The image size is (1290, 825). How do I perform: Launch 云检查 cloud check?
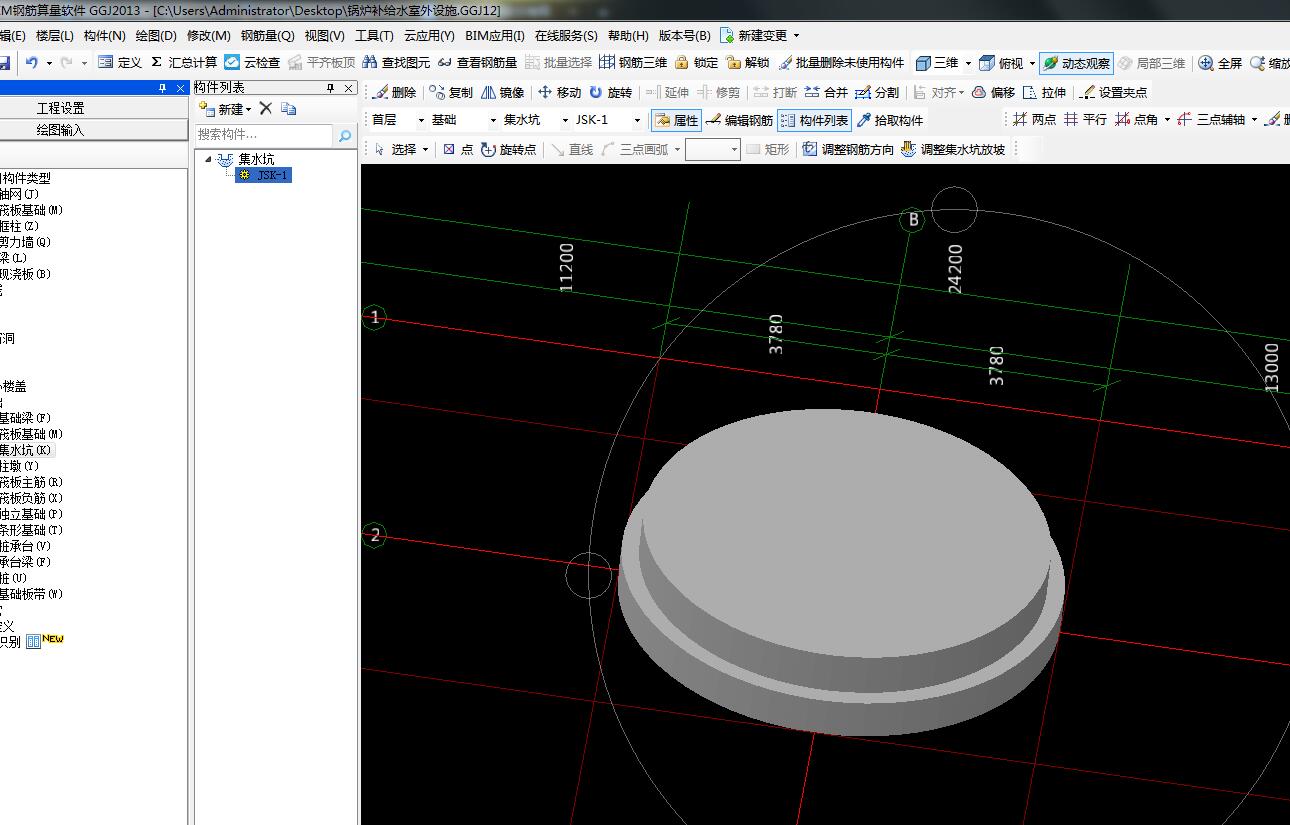pos(252,62)
